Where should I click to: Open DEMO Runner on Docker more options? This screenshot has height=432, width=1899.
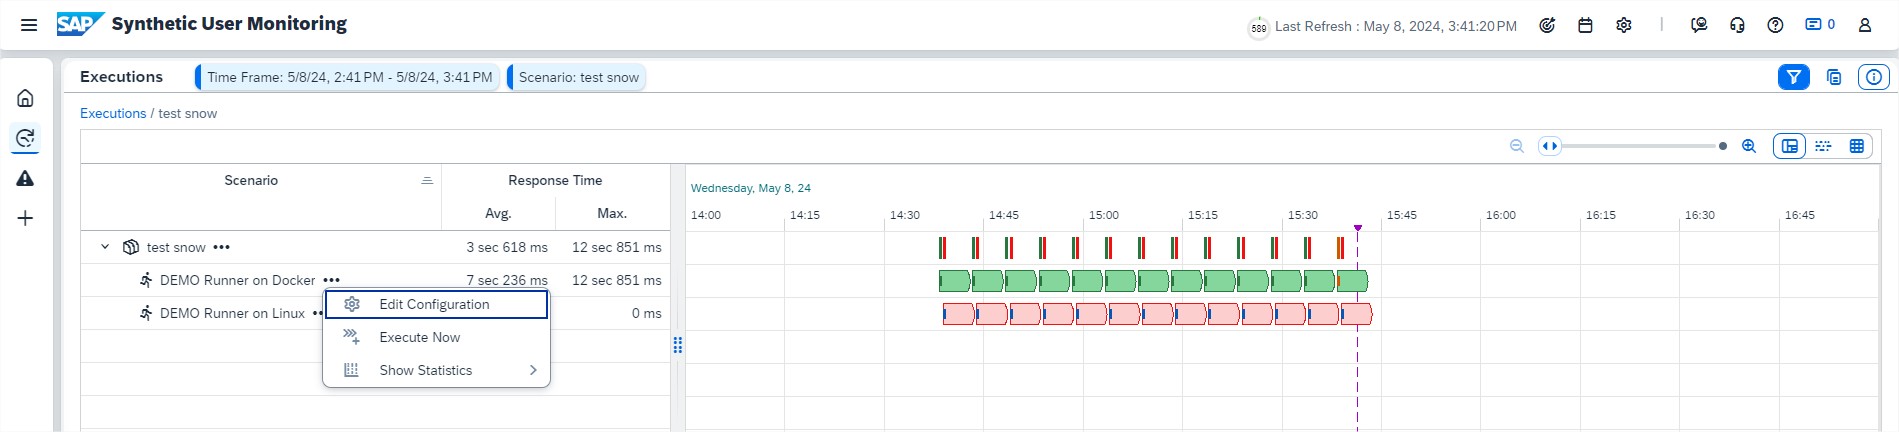click(332, 280)
